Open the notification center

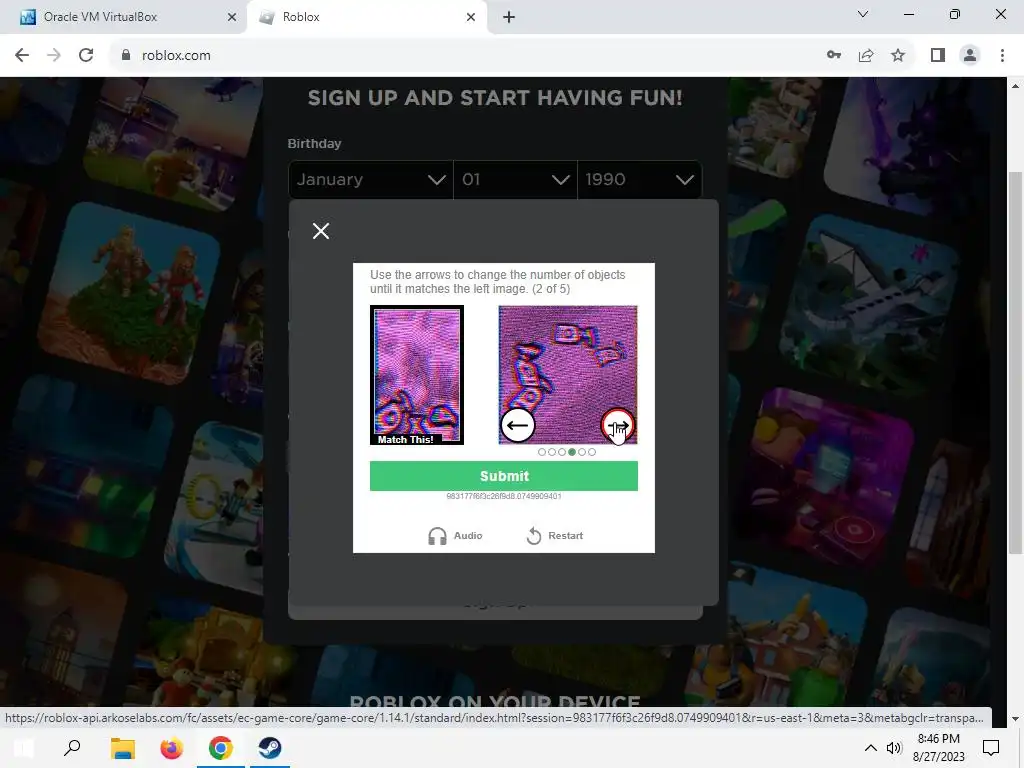click(x=991, y=748)
